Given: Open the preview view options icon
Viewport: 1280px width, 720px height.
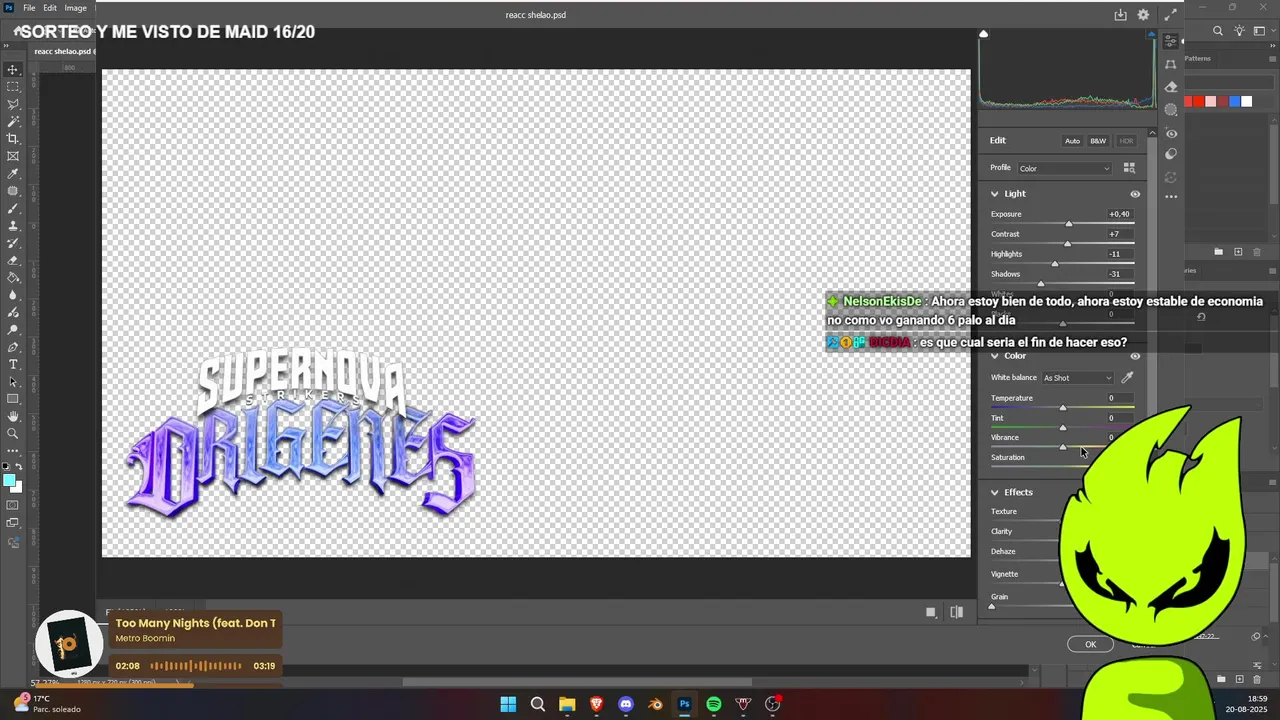Looking at the screenshot, I should point(931,612).
